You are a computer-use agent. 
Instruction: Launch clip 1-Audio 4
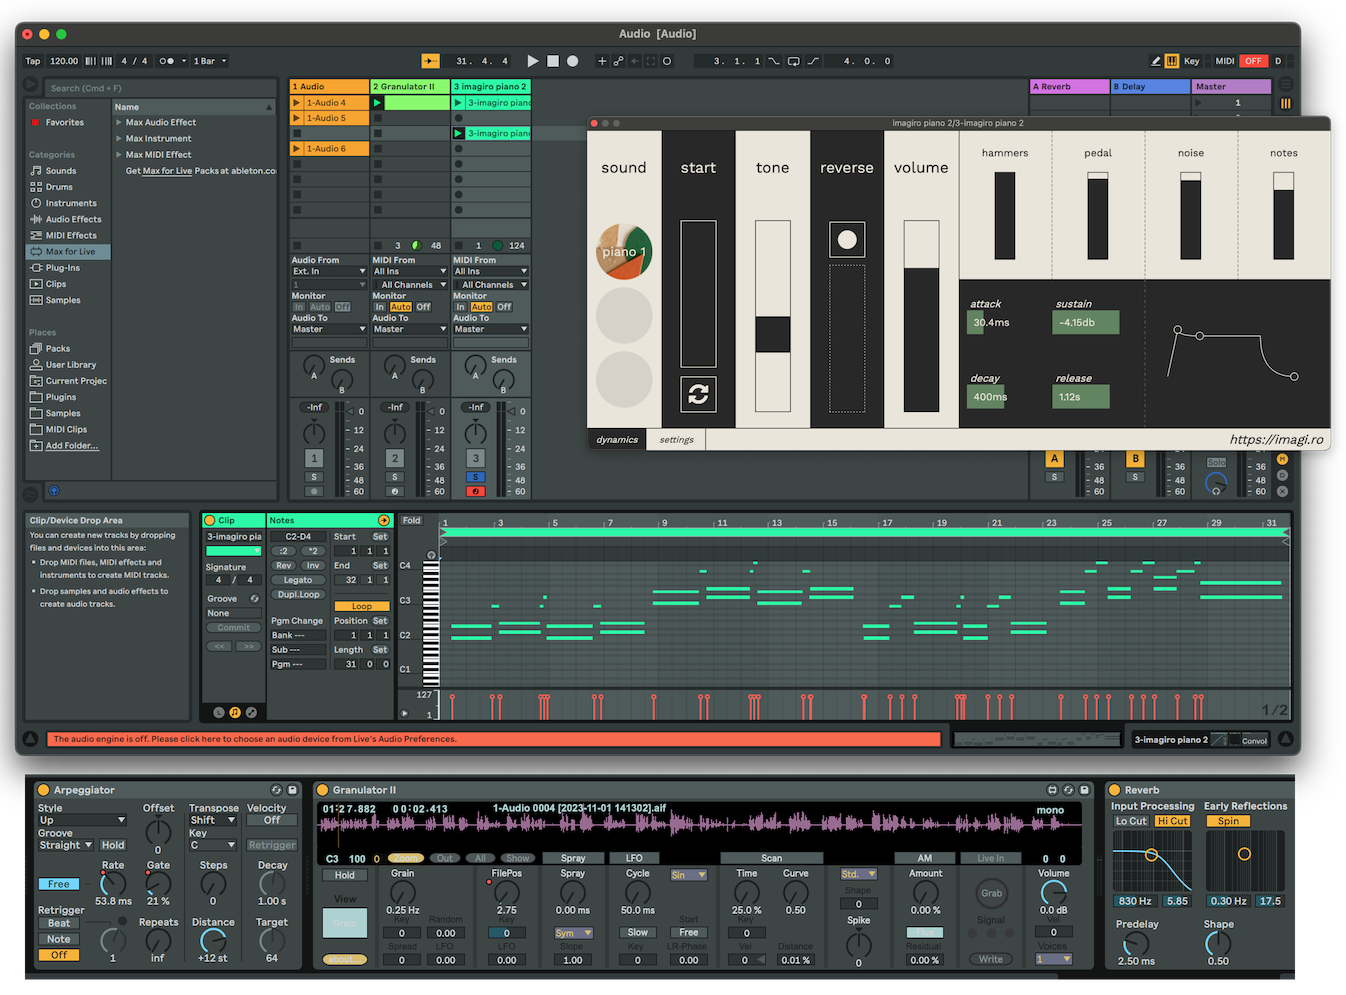296,103
